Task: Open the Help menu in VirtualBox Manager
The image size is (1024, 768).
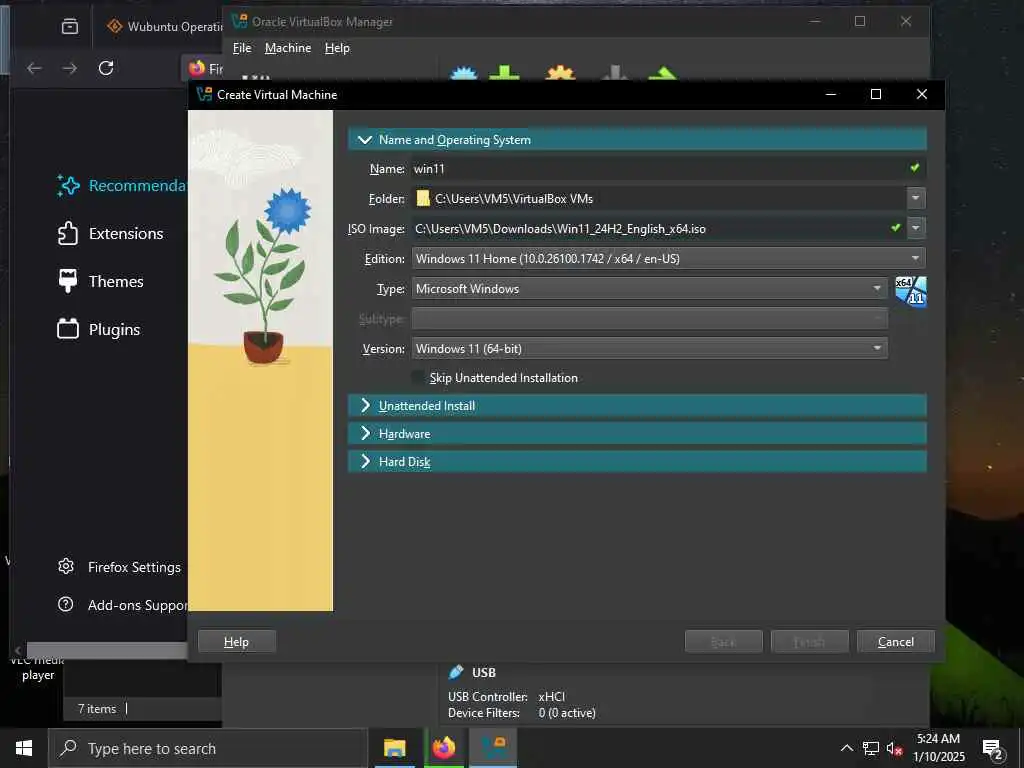Action: 337,48
